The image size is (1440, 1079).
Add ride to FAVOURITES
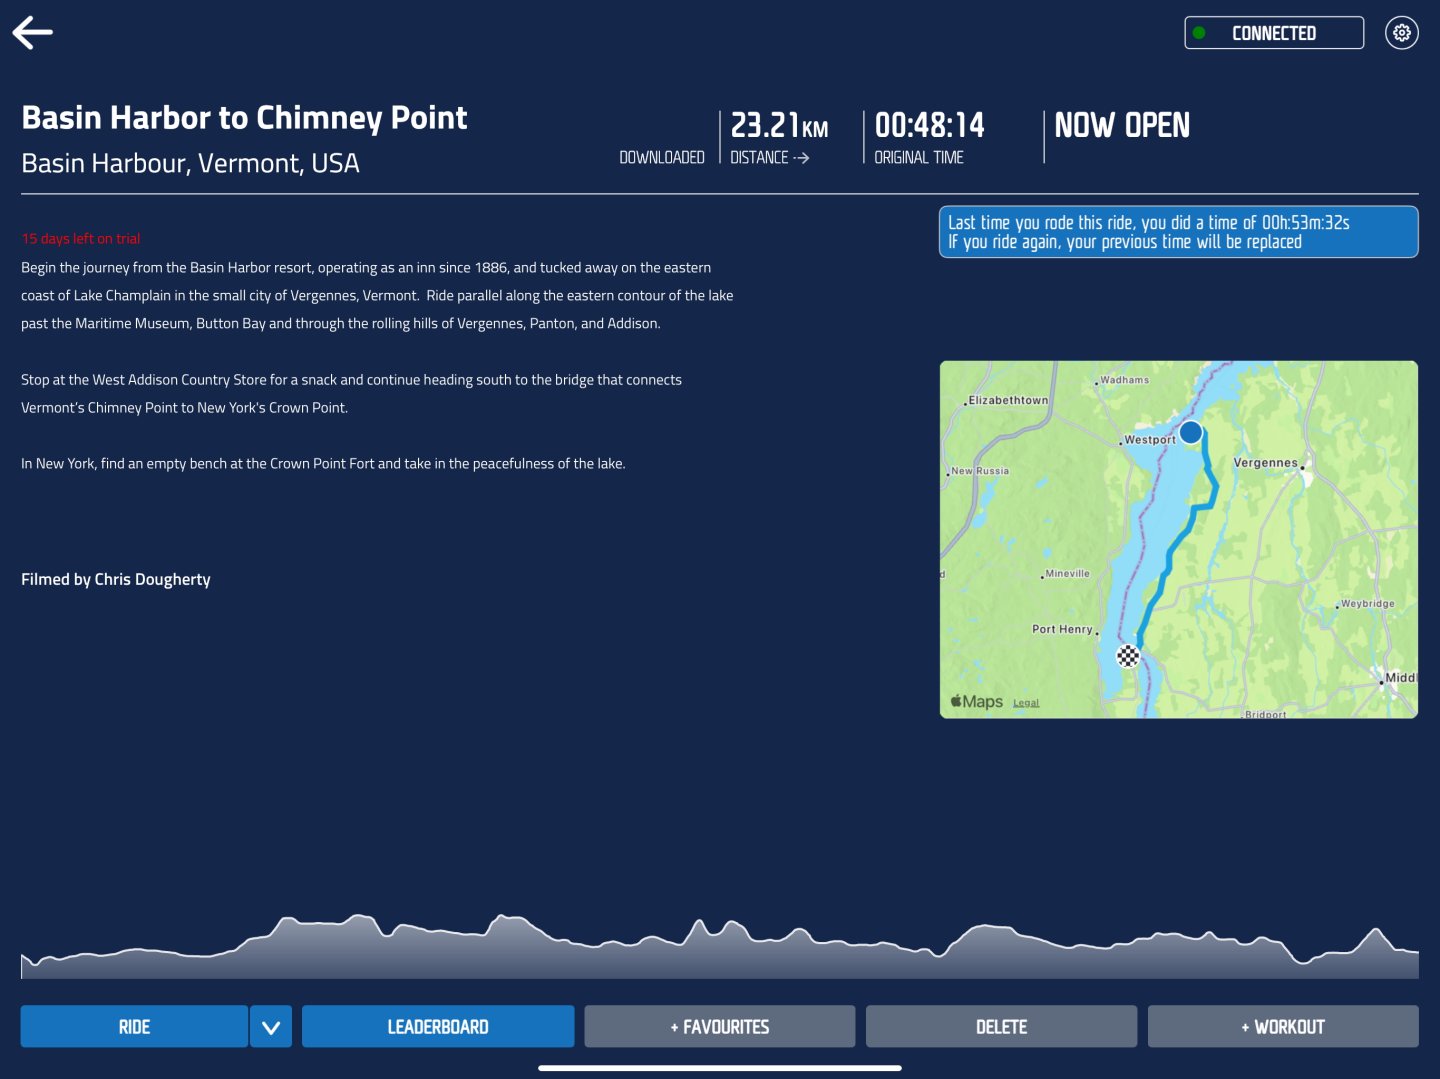(x=720, y=1027)
